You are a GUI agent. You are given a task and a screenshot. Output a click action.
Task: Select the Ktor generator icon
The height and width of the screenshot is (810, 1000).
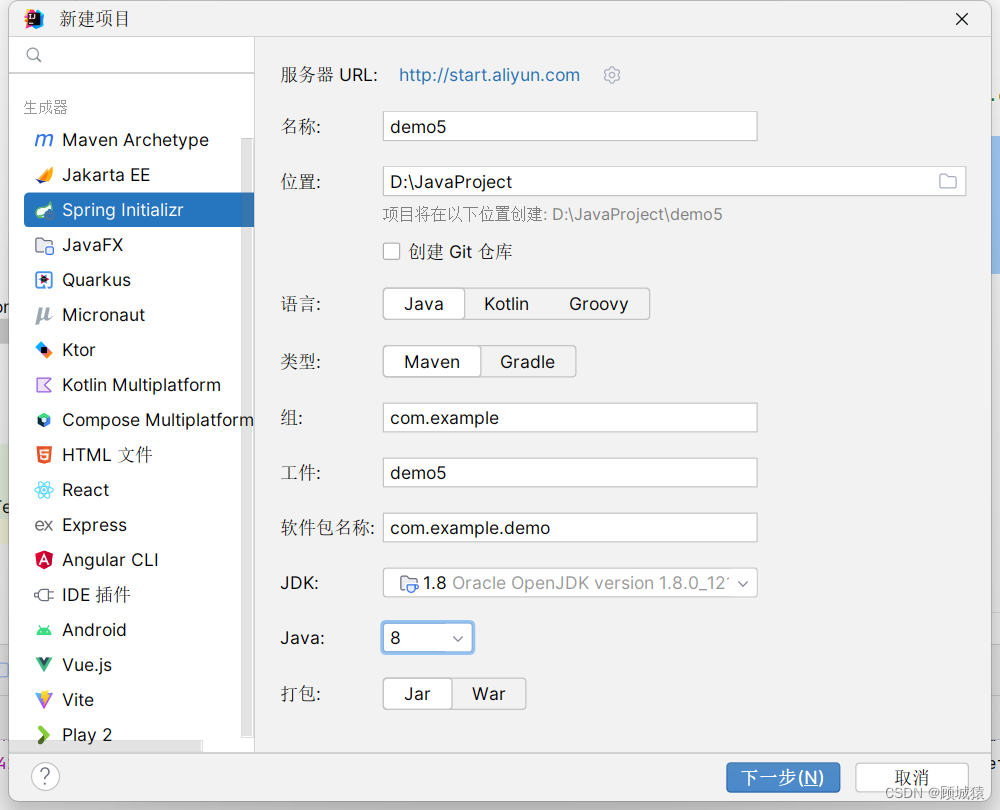click(x=43, y=350)
